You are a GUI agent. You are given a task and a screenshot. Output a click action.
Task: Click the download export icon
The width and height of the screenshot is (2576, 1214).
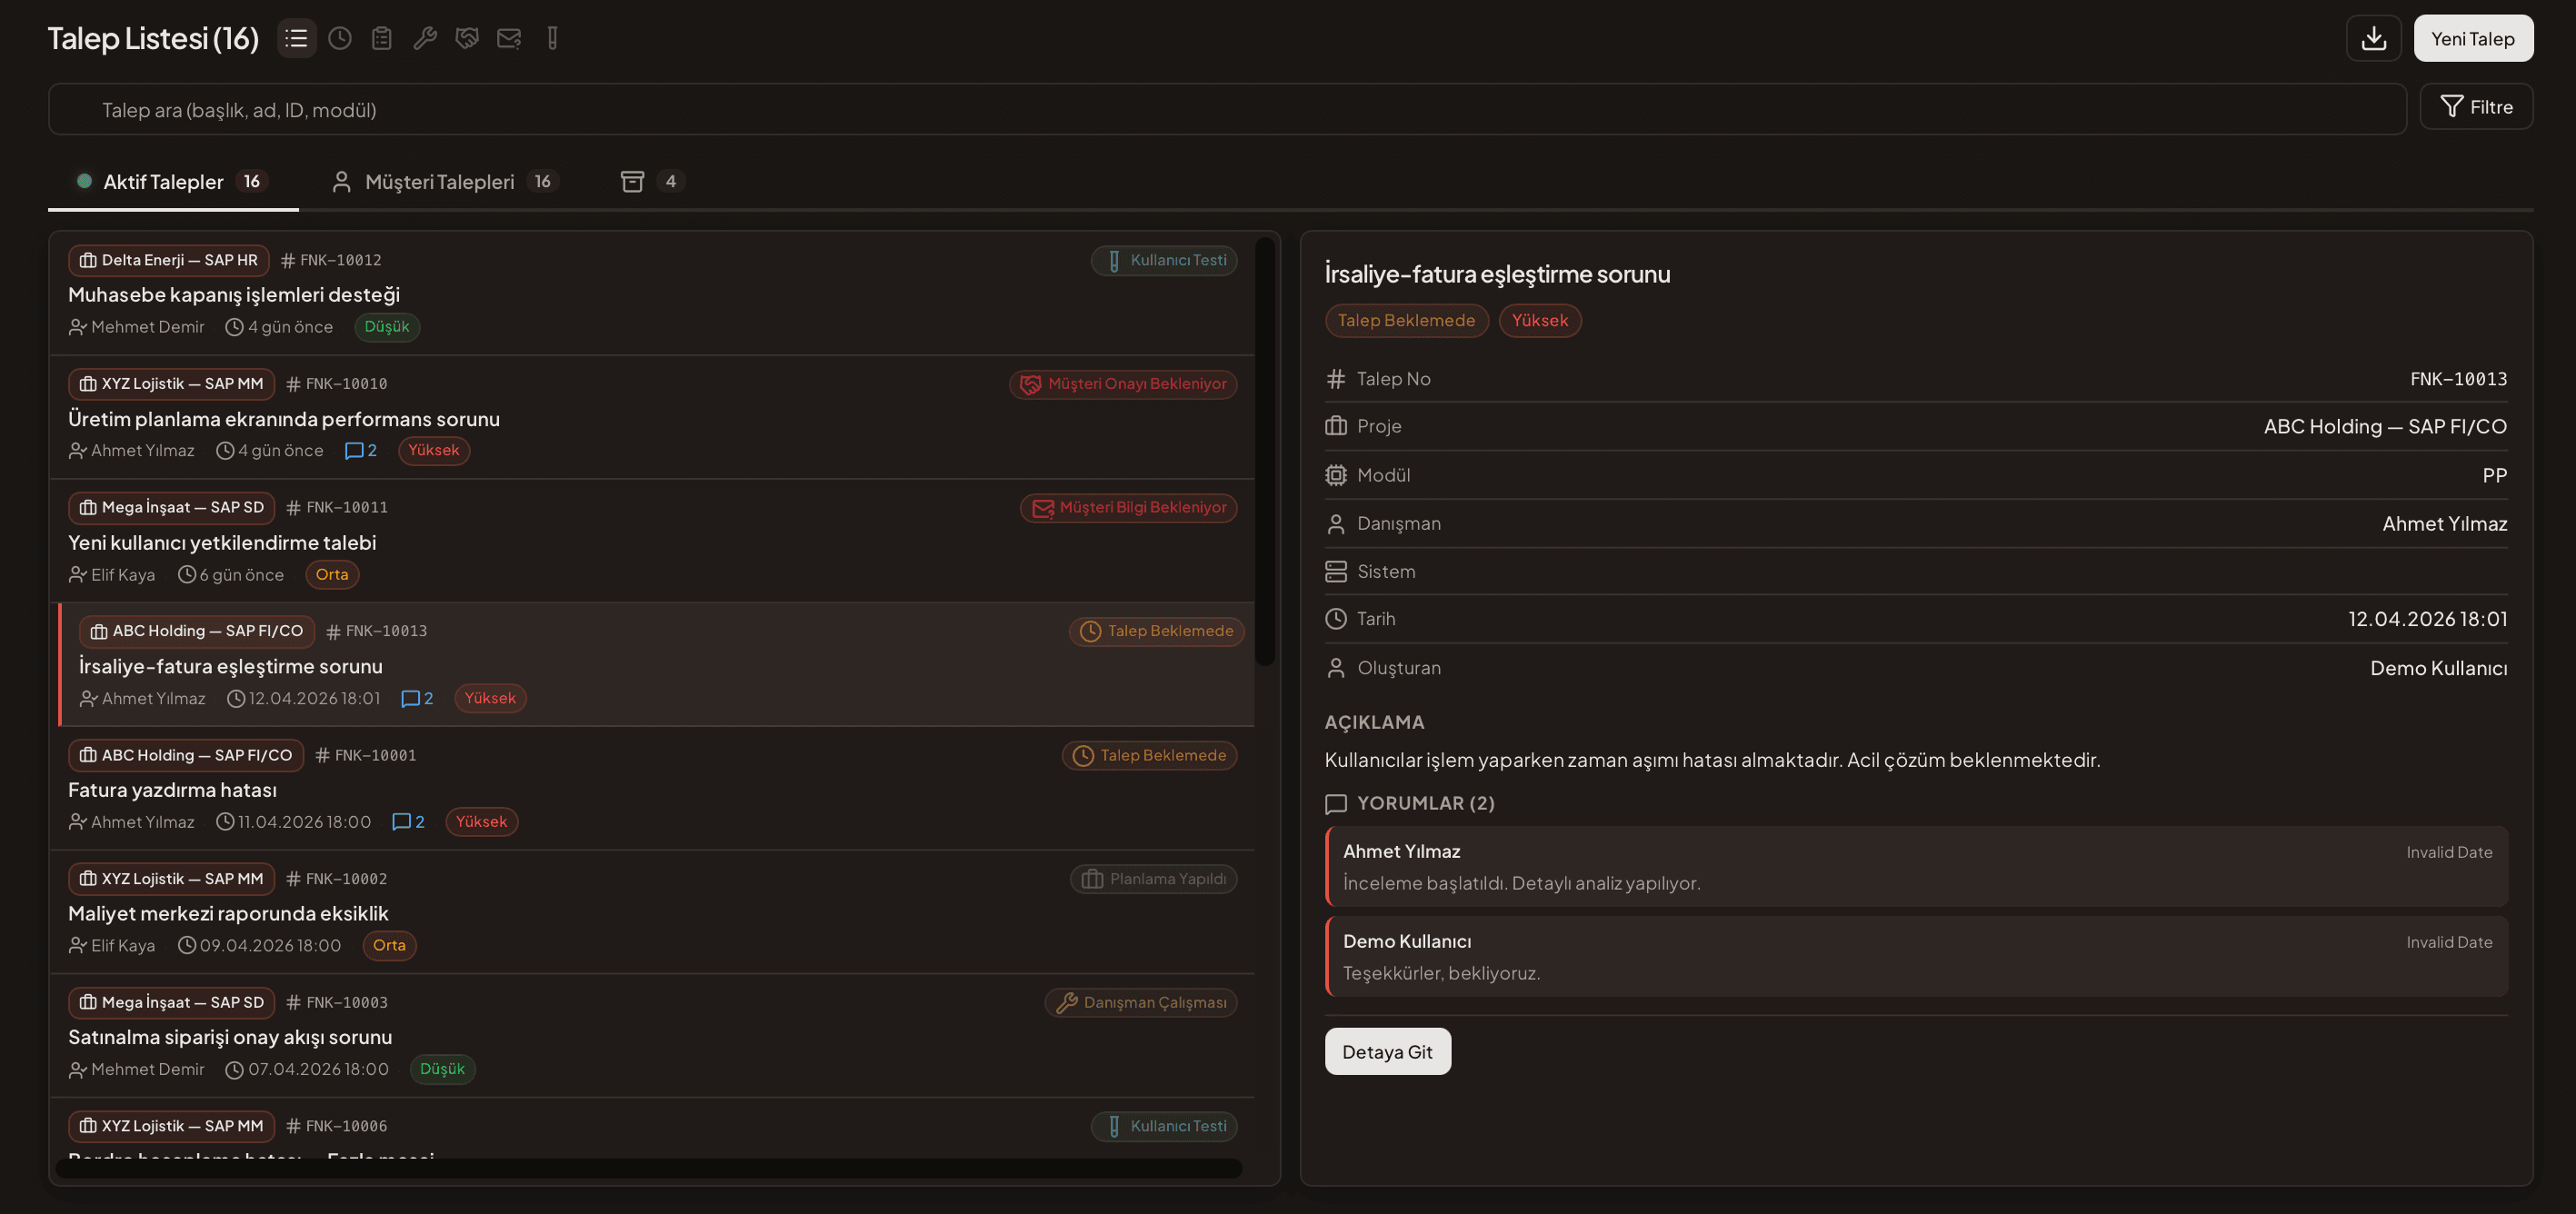2373,38
